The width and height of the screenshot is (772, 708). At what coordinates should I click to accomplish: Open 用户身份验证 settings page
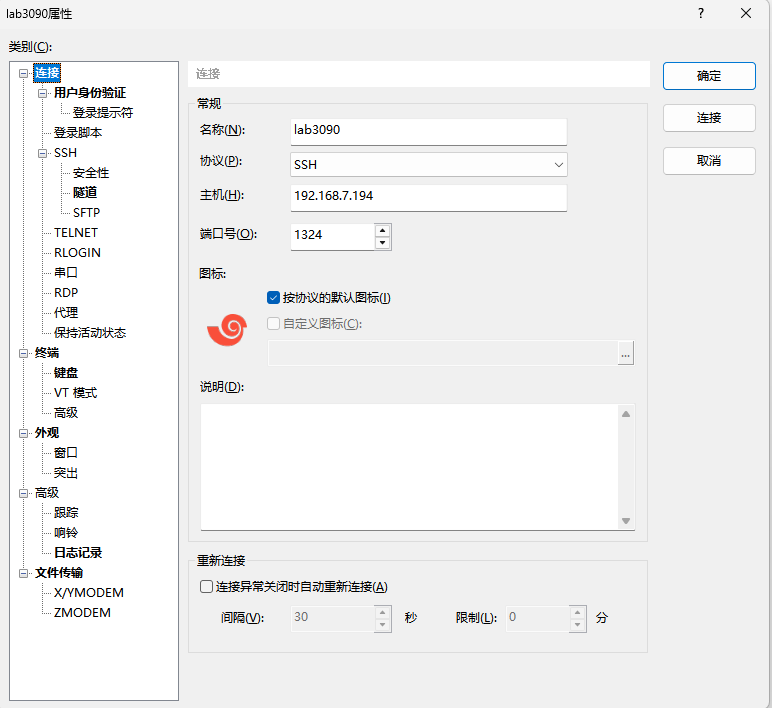[90, 93]
